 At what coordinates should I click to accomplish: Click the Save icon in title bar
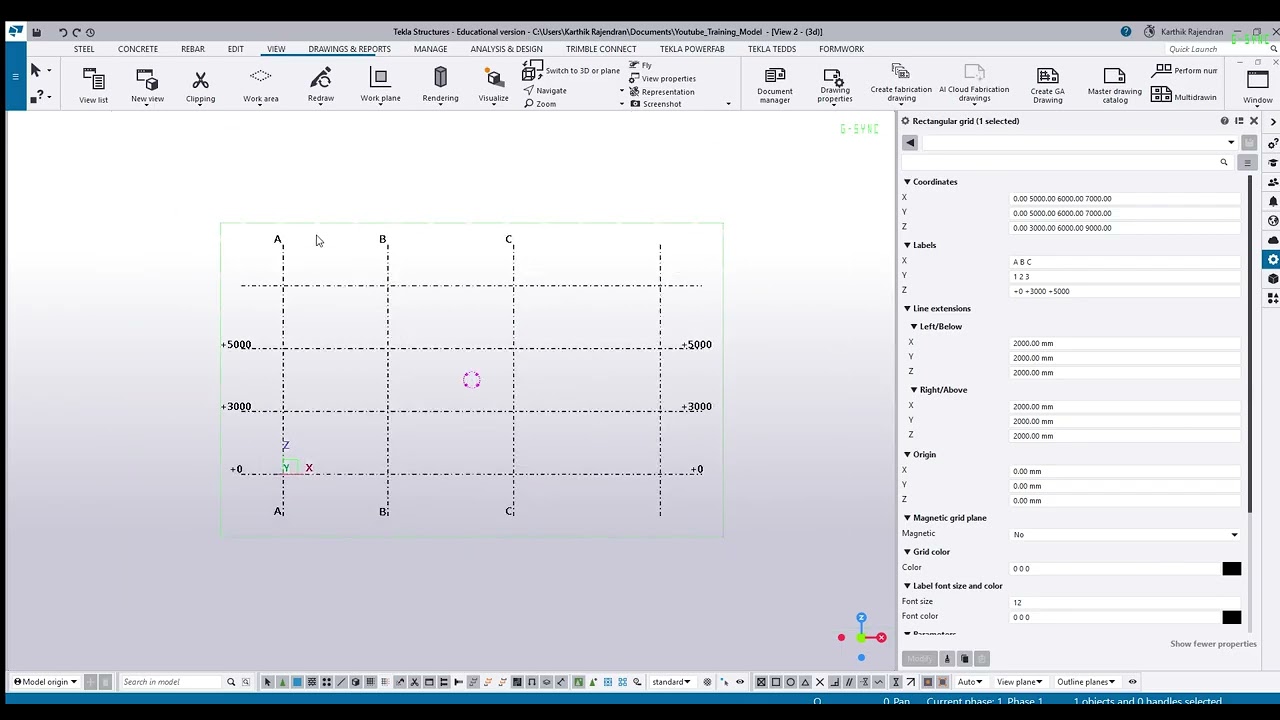click(x=38, y=32)
